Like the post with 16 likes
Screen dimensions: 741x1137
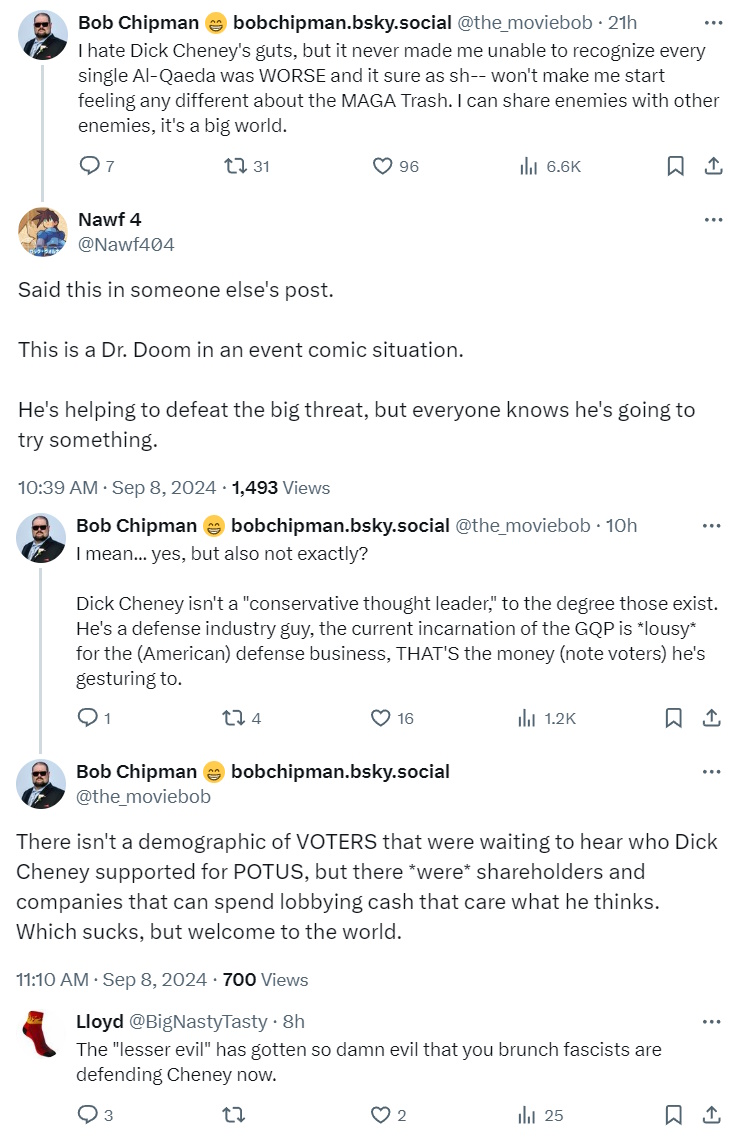click(x=381, y=717)
